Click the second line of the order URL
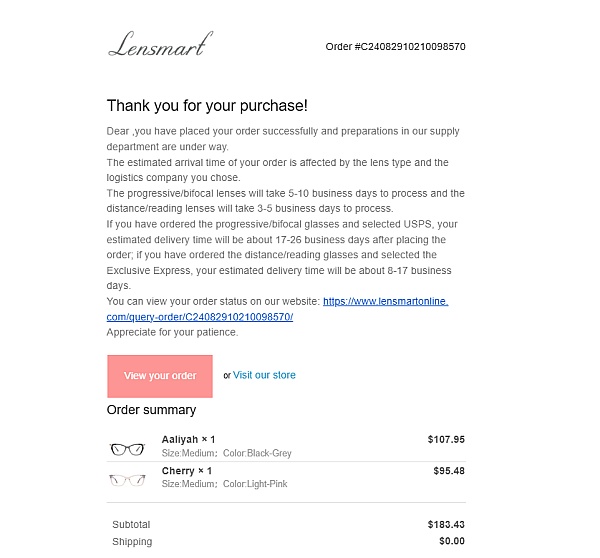Viewport: 600px width, 558px height. click(x=200, y=317)
